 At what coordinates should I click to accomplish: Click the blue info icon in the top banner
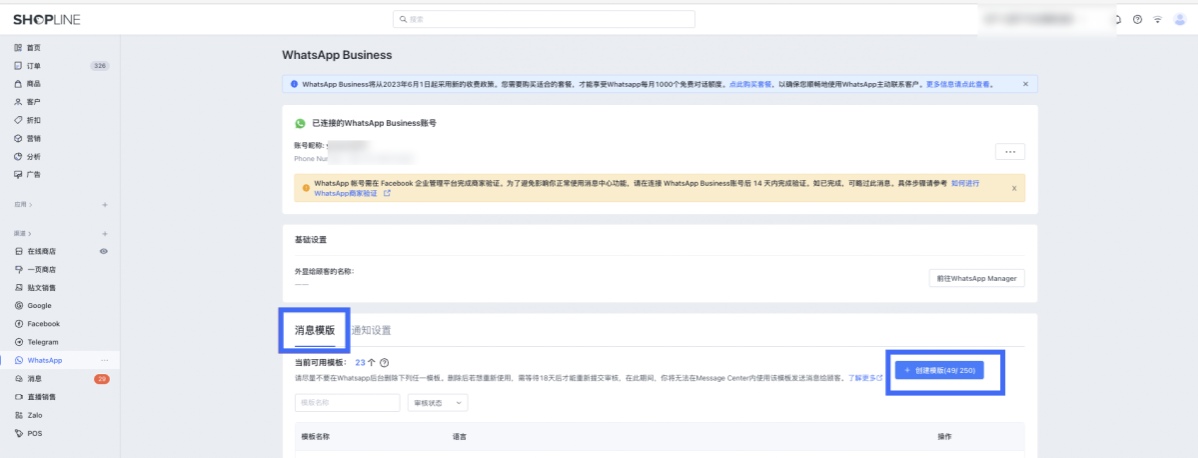pyautogui.click(x=294, y=84)
